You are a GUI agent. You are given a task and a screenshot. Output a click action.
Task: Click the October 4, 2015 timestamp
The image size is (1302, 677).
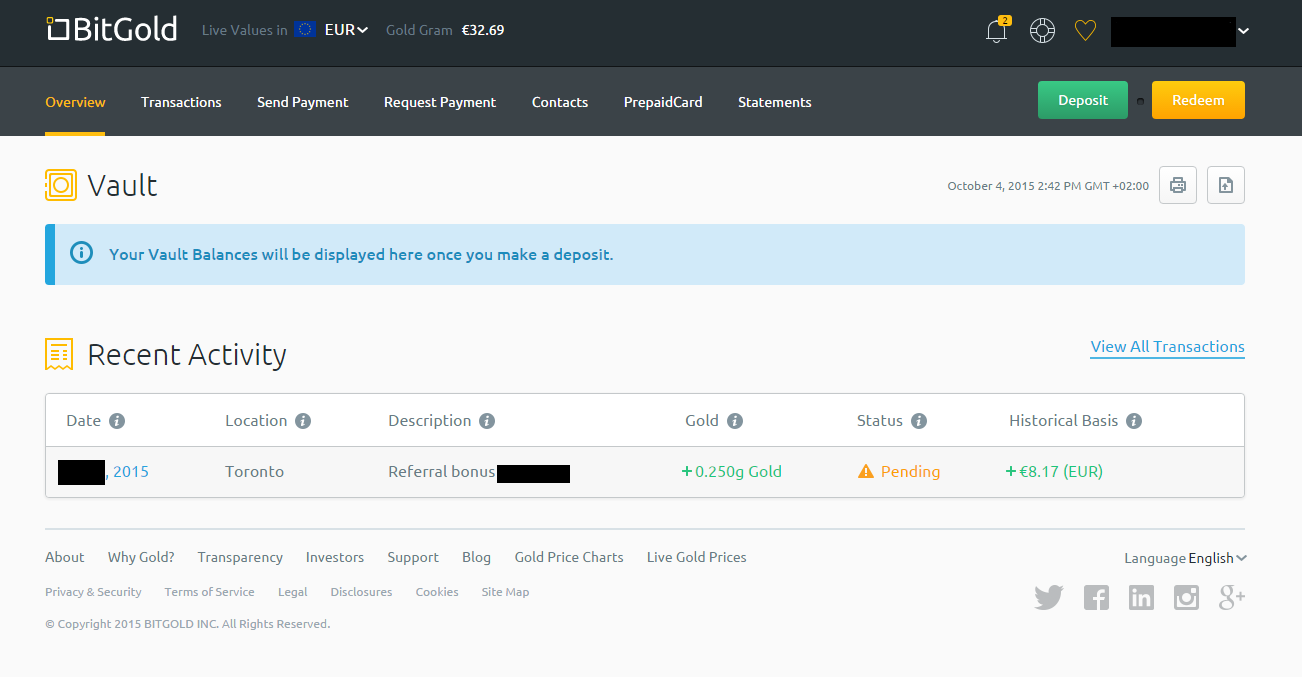(x=1048, y=186)
